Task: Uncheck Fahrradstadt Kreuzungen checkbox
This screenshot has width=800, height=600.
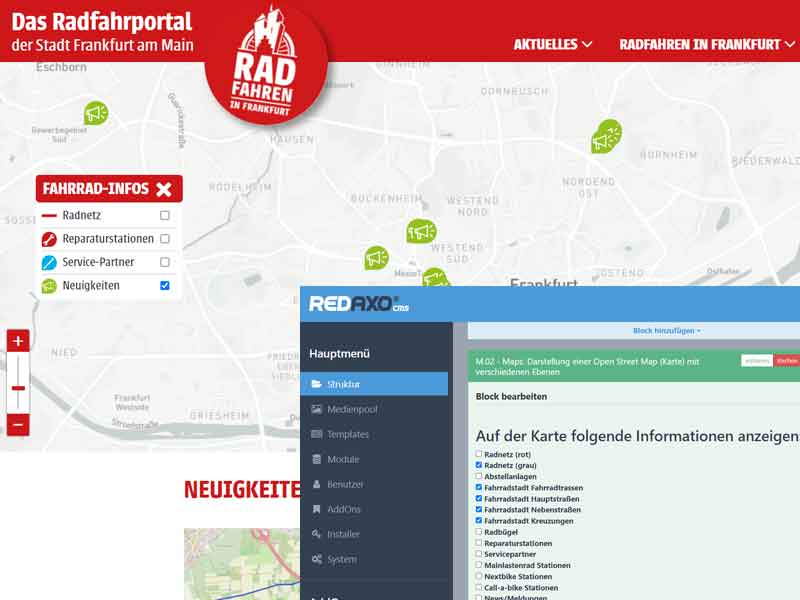Action: 479,520
